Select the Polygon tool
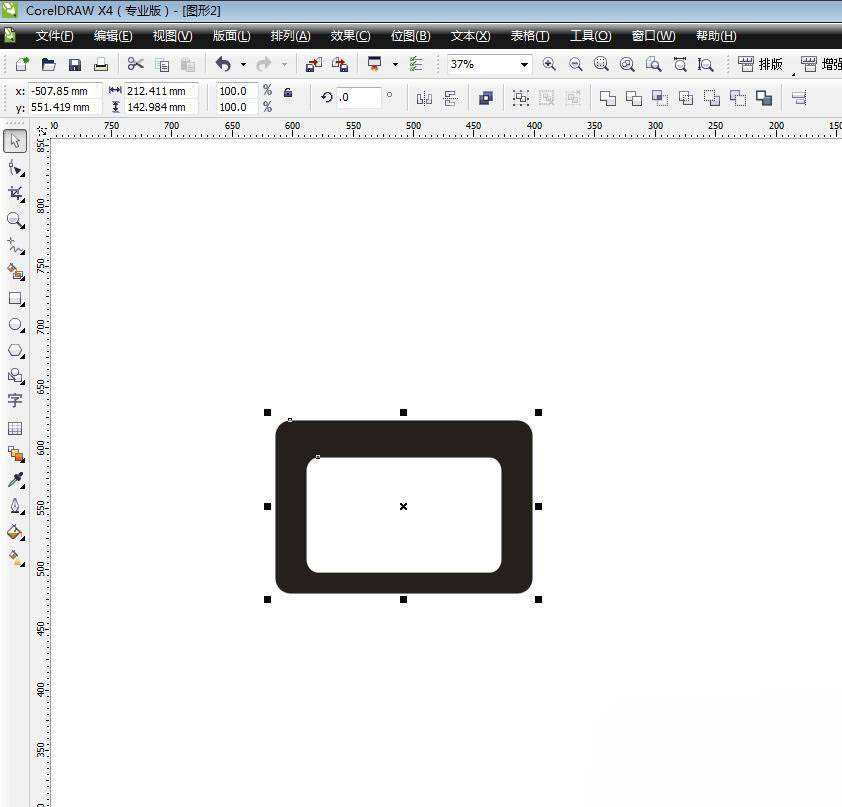 point(15,351)
